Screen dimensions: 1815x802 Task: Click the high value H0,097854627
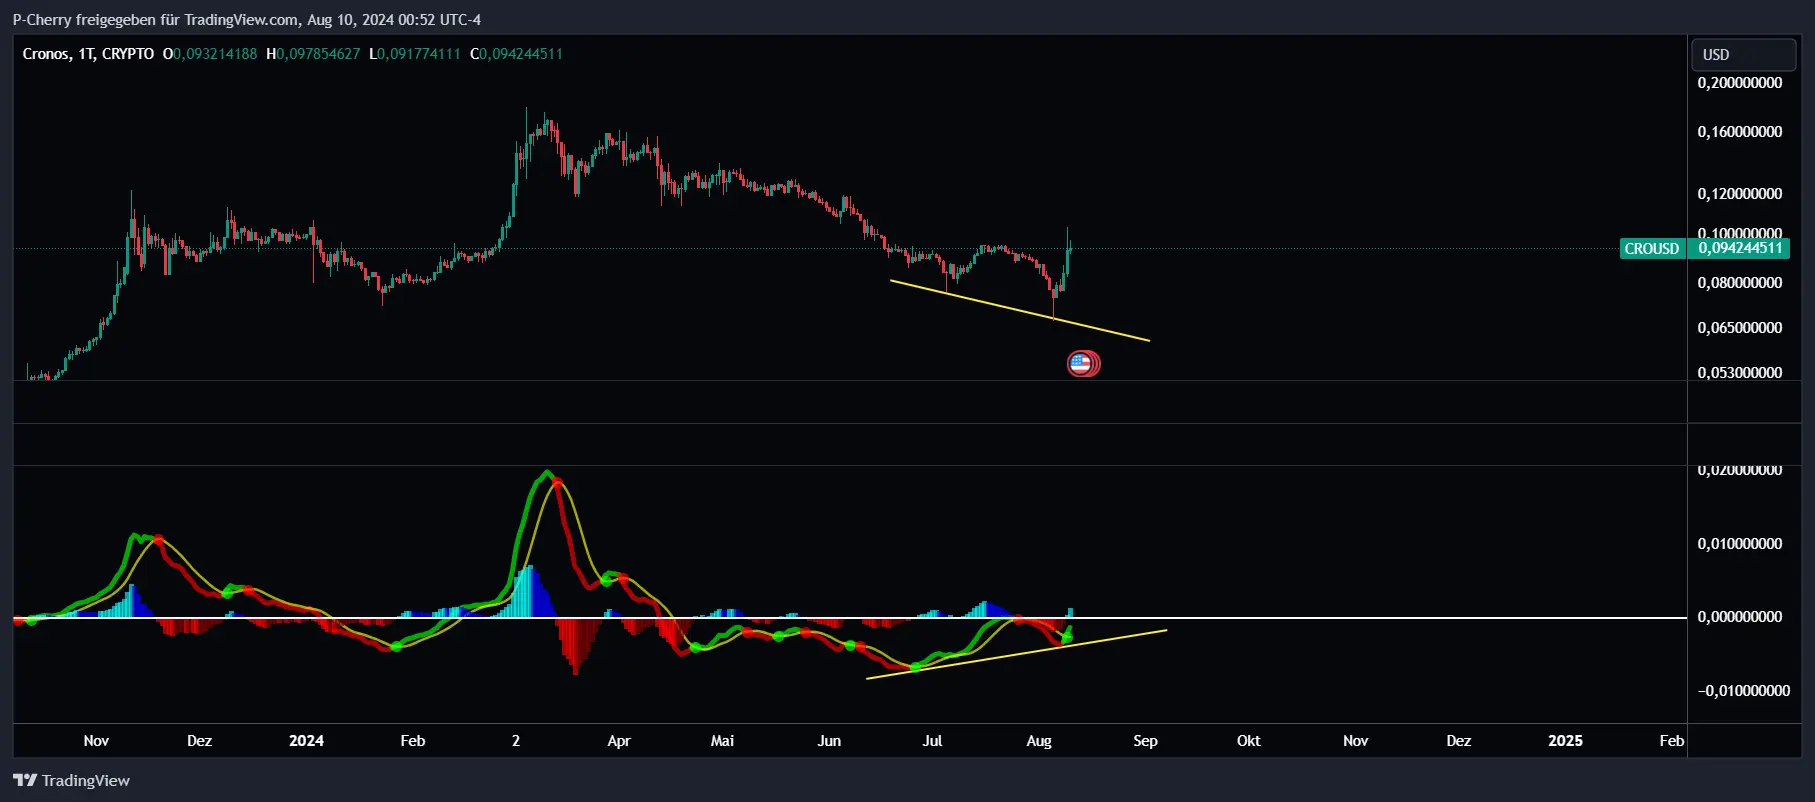[x=313, y=54]
